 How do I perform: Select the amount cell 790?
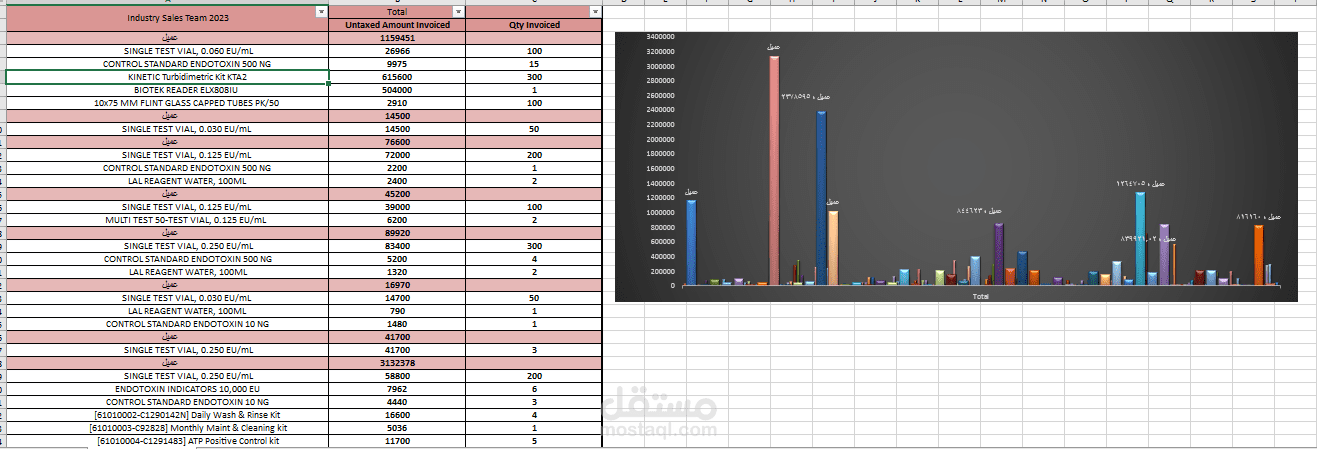(397, 310)
